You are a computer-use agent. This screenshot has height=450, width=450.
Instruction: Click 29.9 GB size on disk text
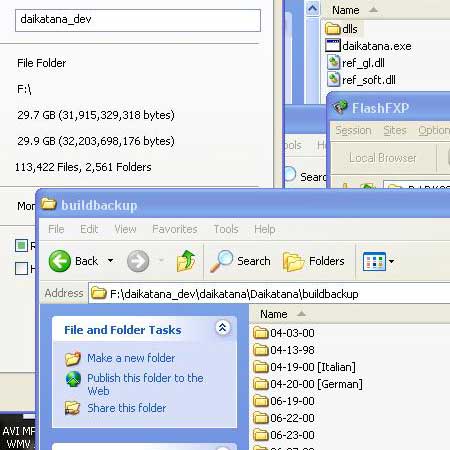coord(96,141)
